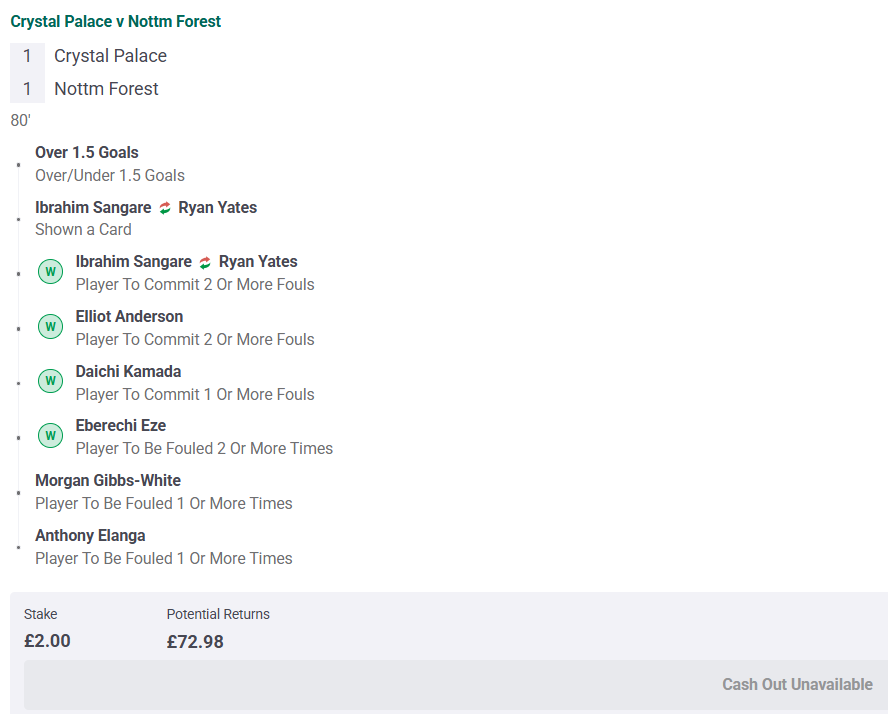
Task: Click the Crystal Palace team name
Action: tap(110, 56)
